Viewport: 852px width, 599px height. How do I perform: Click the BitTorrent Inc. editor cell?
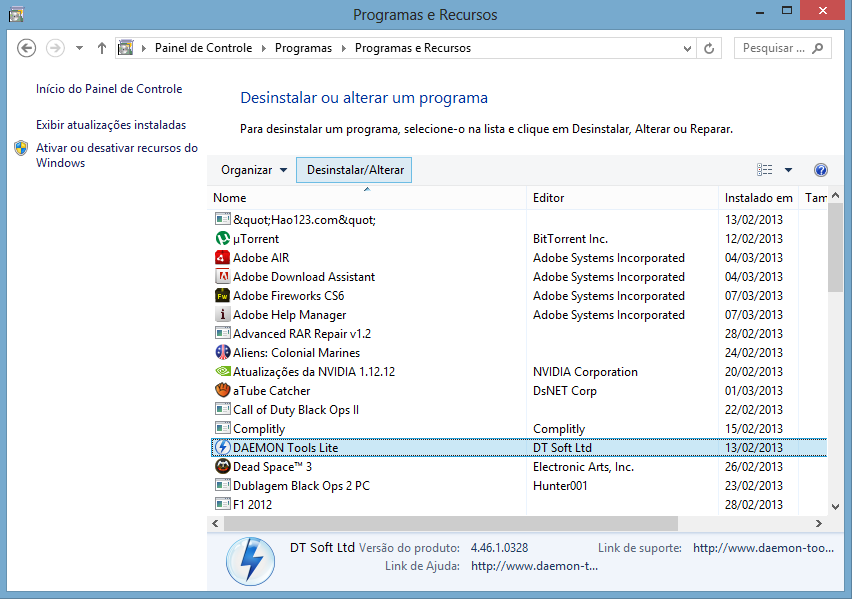pos(570,239)
